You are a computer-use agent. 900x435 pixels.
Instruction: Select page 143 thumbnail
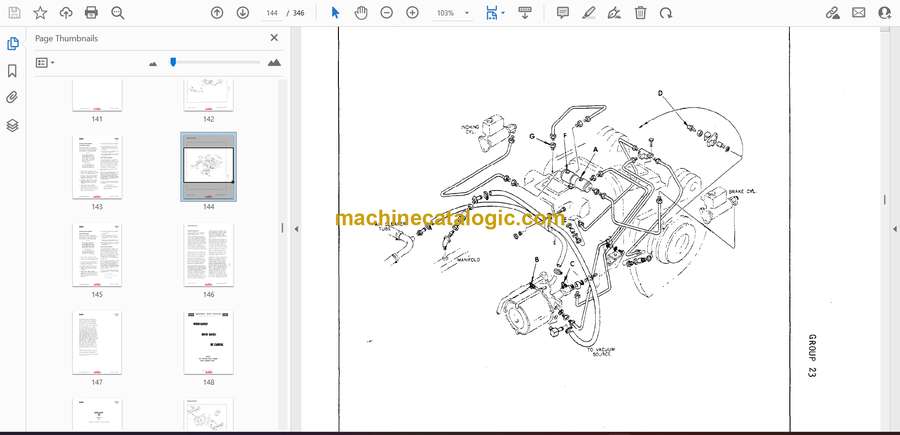pos(97,168)
